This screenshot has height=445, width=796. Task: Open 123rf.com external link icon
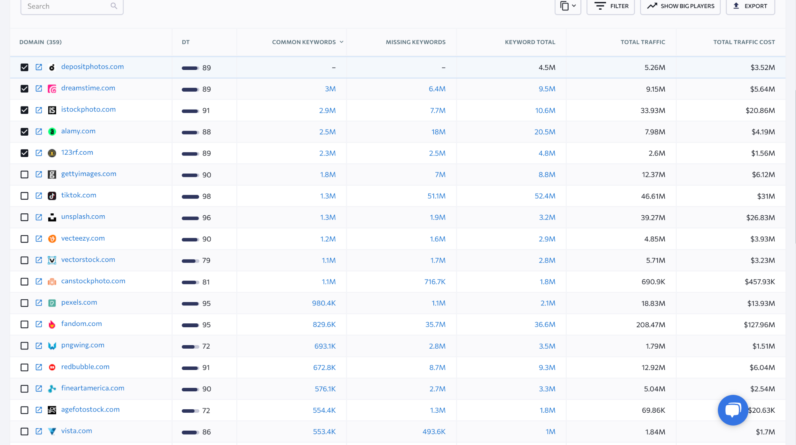(39, 153)
